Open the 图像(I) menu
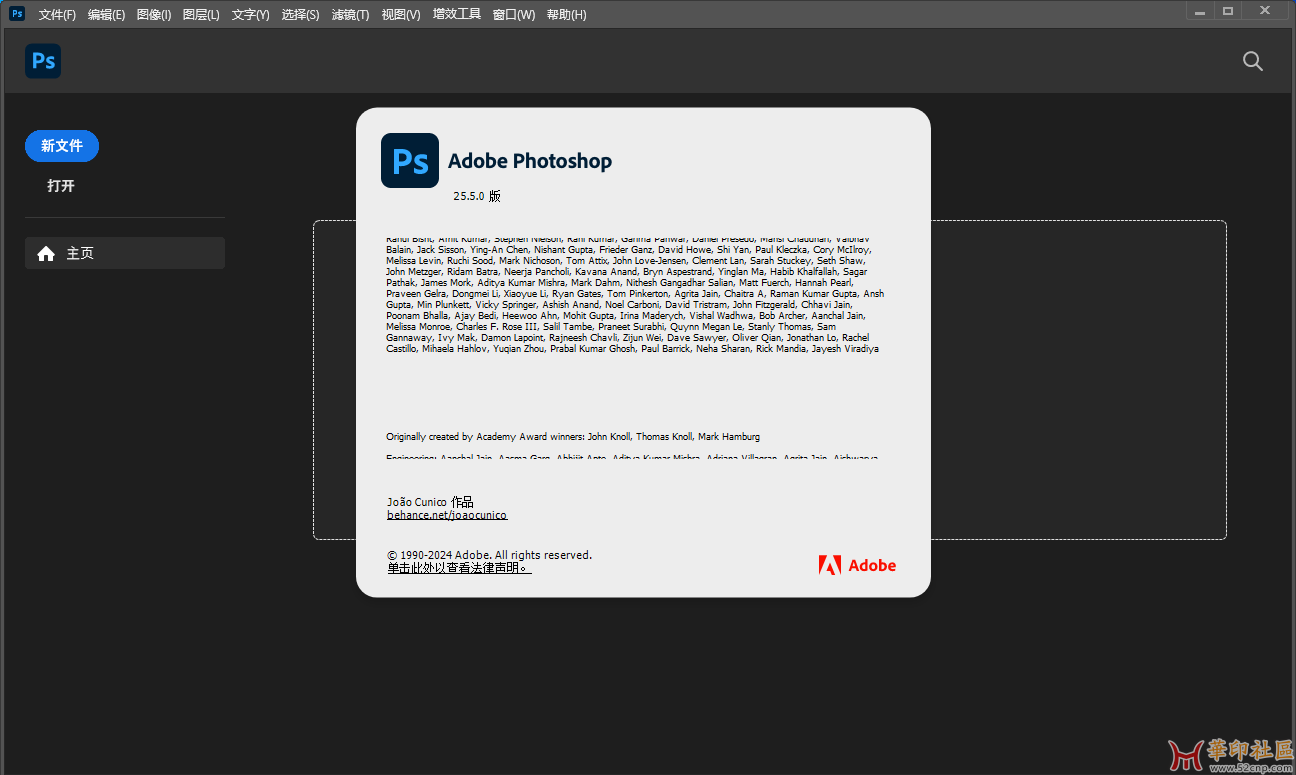This screenshot has width=1296, height=775. 154,15
